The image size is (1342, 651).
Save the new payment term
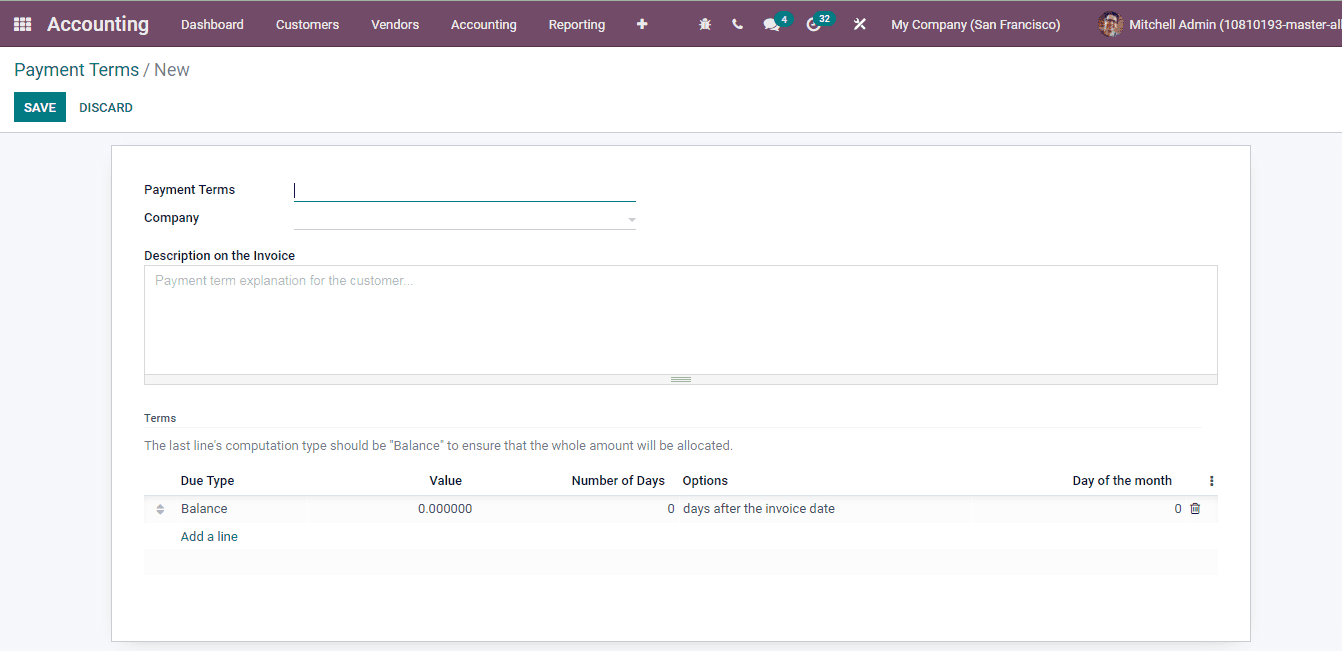tap(39, 106)
